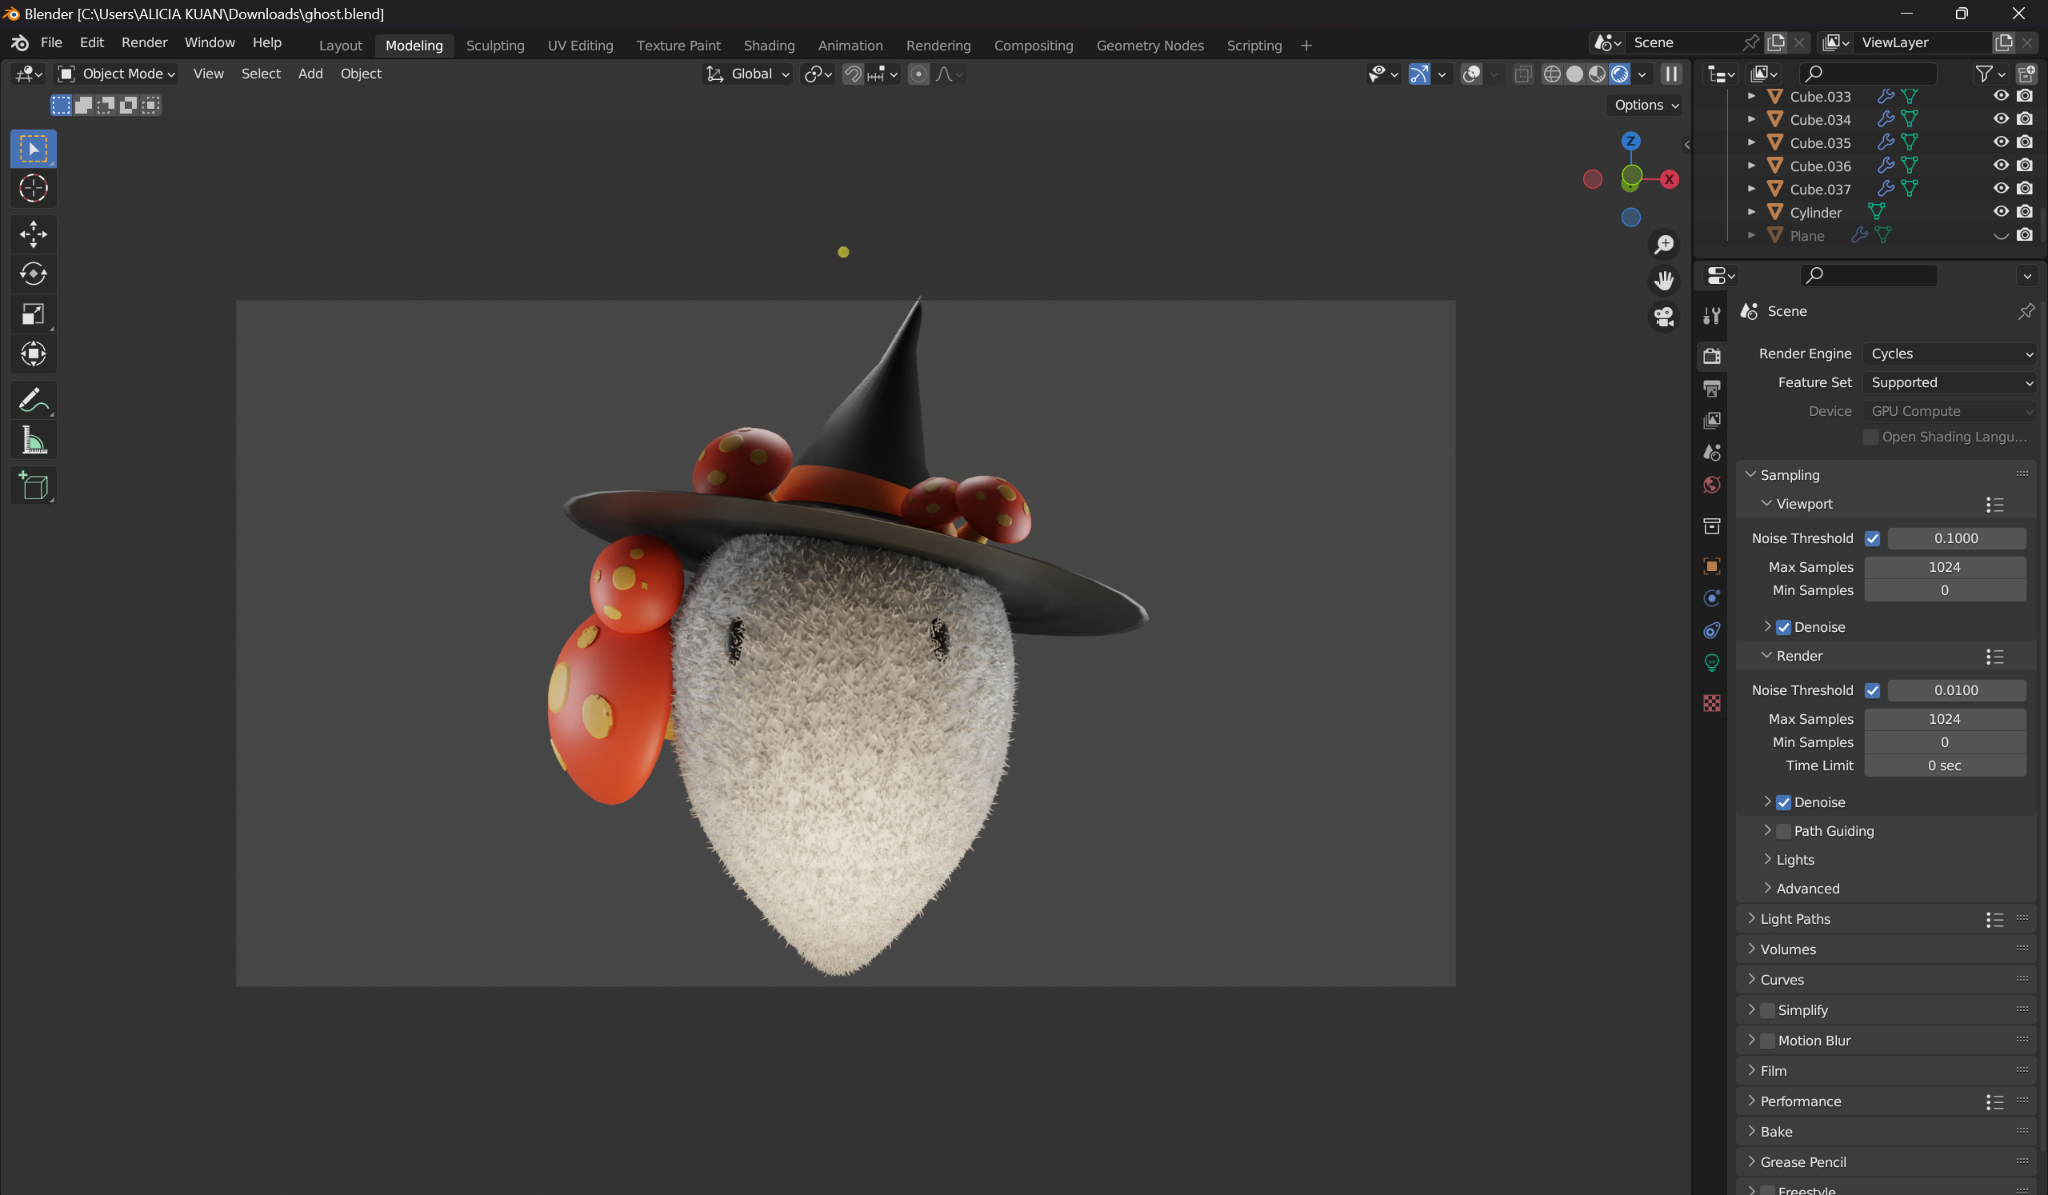Click the viewport zoom magnifier icon
Image resolution: width=2048 pixels, height=1195 pixels.
click(x=1664, y=245)
